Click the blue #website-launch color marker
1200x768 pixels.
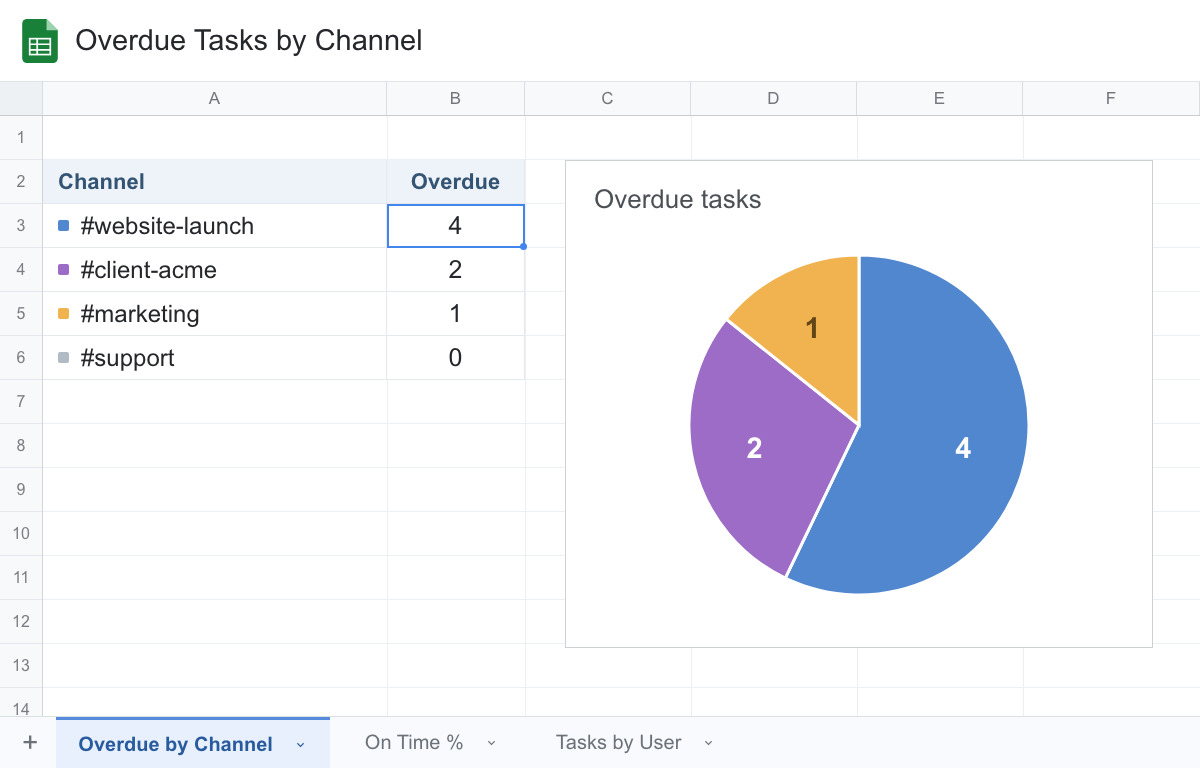pyautogui.click(x=64, y=226)
